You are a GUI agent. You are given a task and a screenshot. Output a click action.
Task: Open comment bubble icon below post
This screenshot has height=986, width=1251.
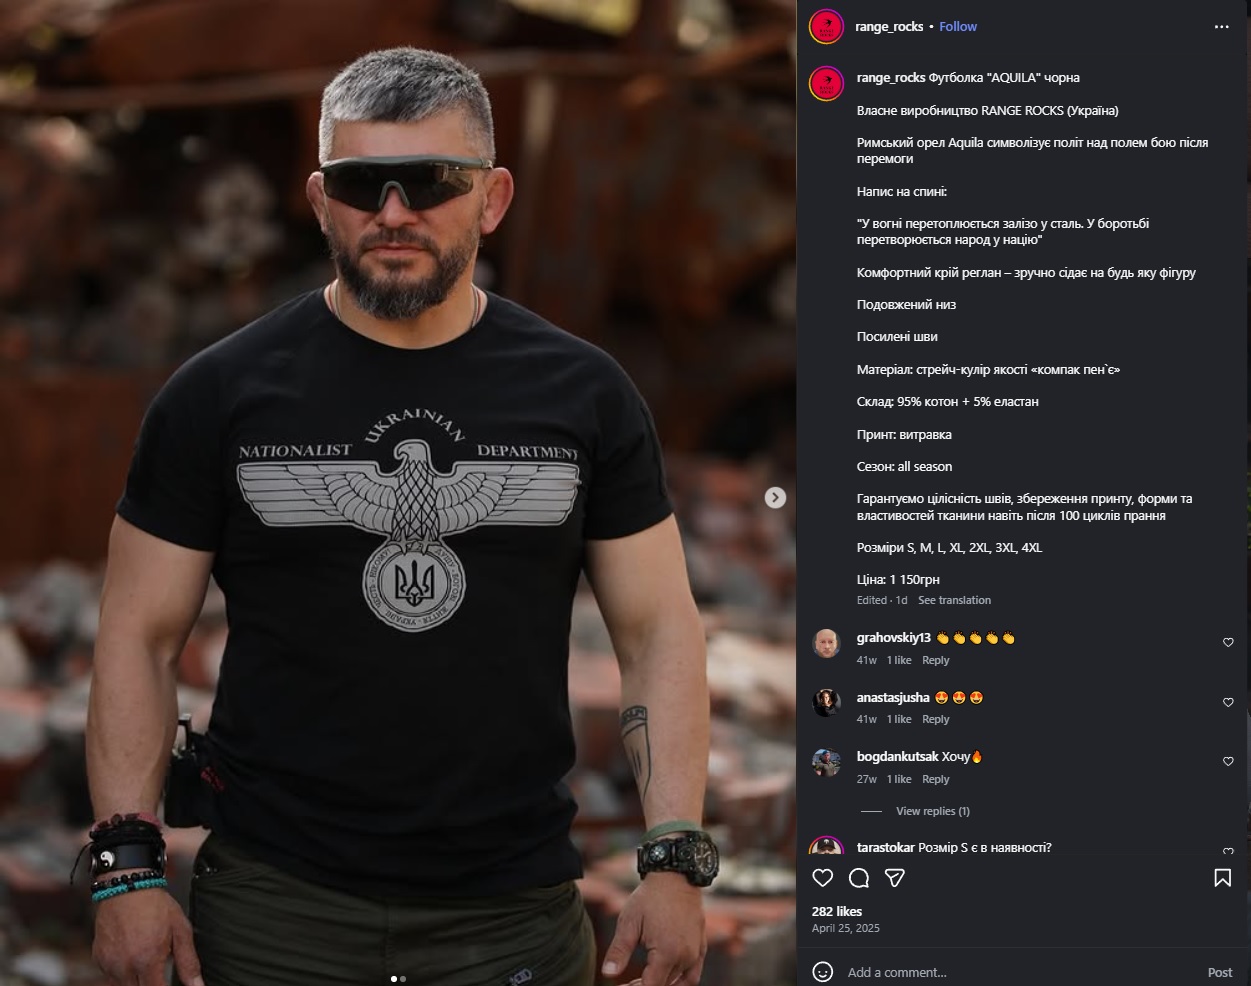(x=859, y=878)
